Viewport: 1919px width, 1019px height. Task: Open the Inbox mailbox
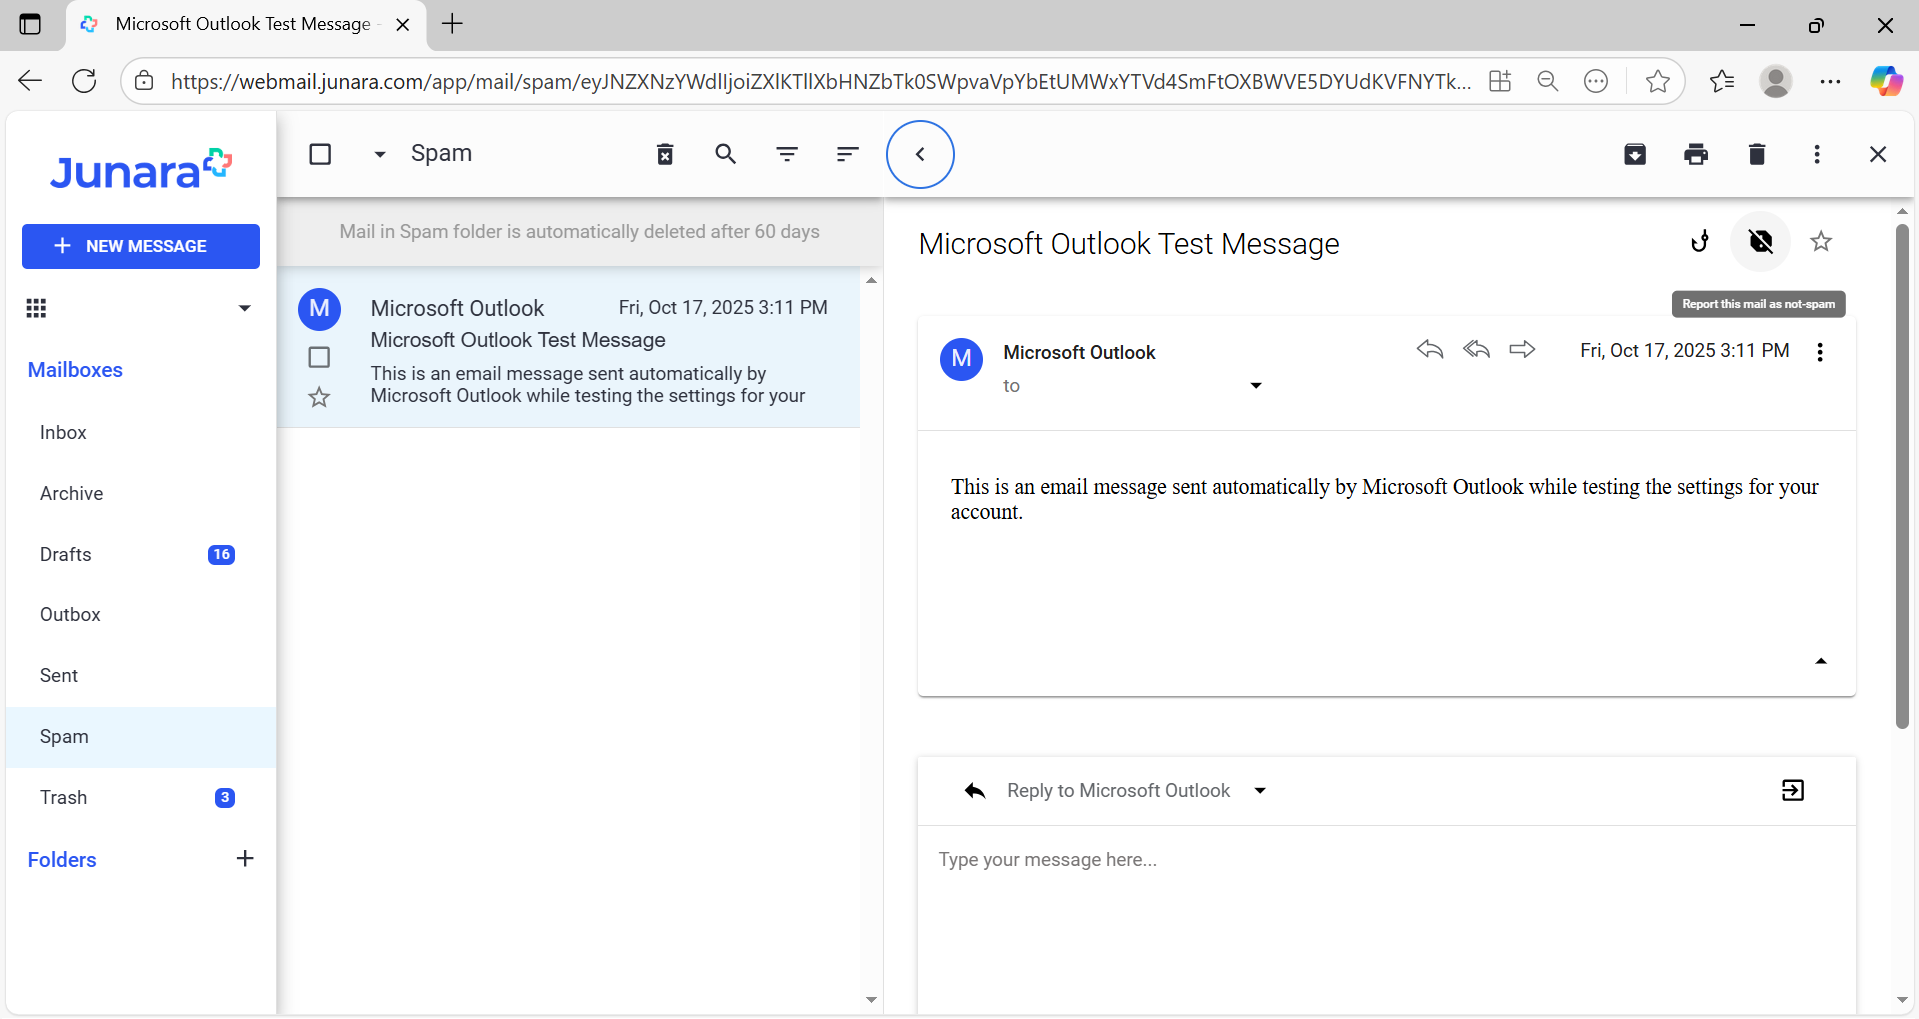pyautogui.click(x=141, y=432)
